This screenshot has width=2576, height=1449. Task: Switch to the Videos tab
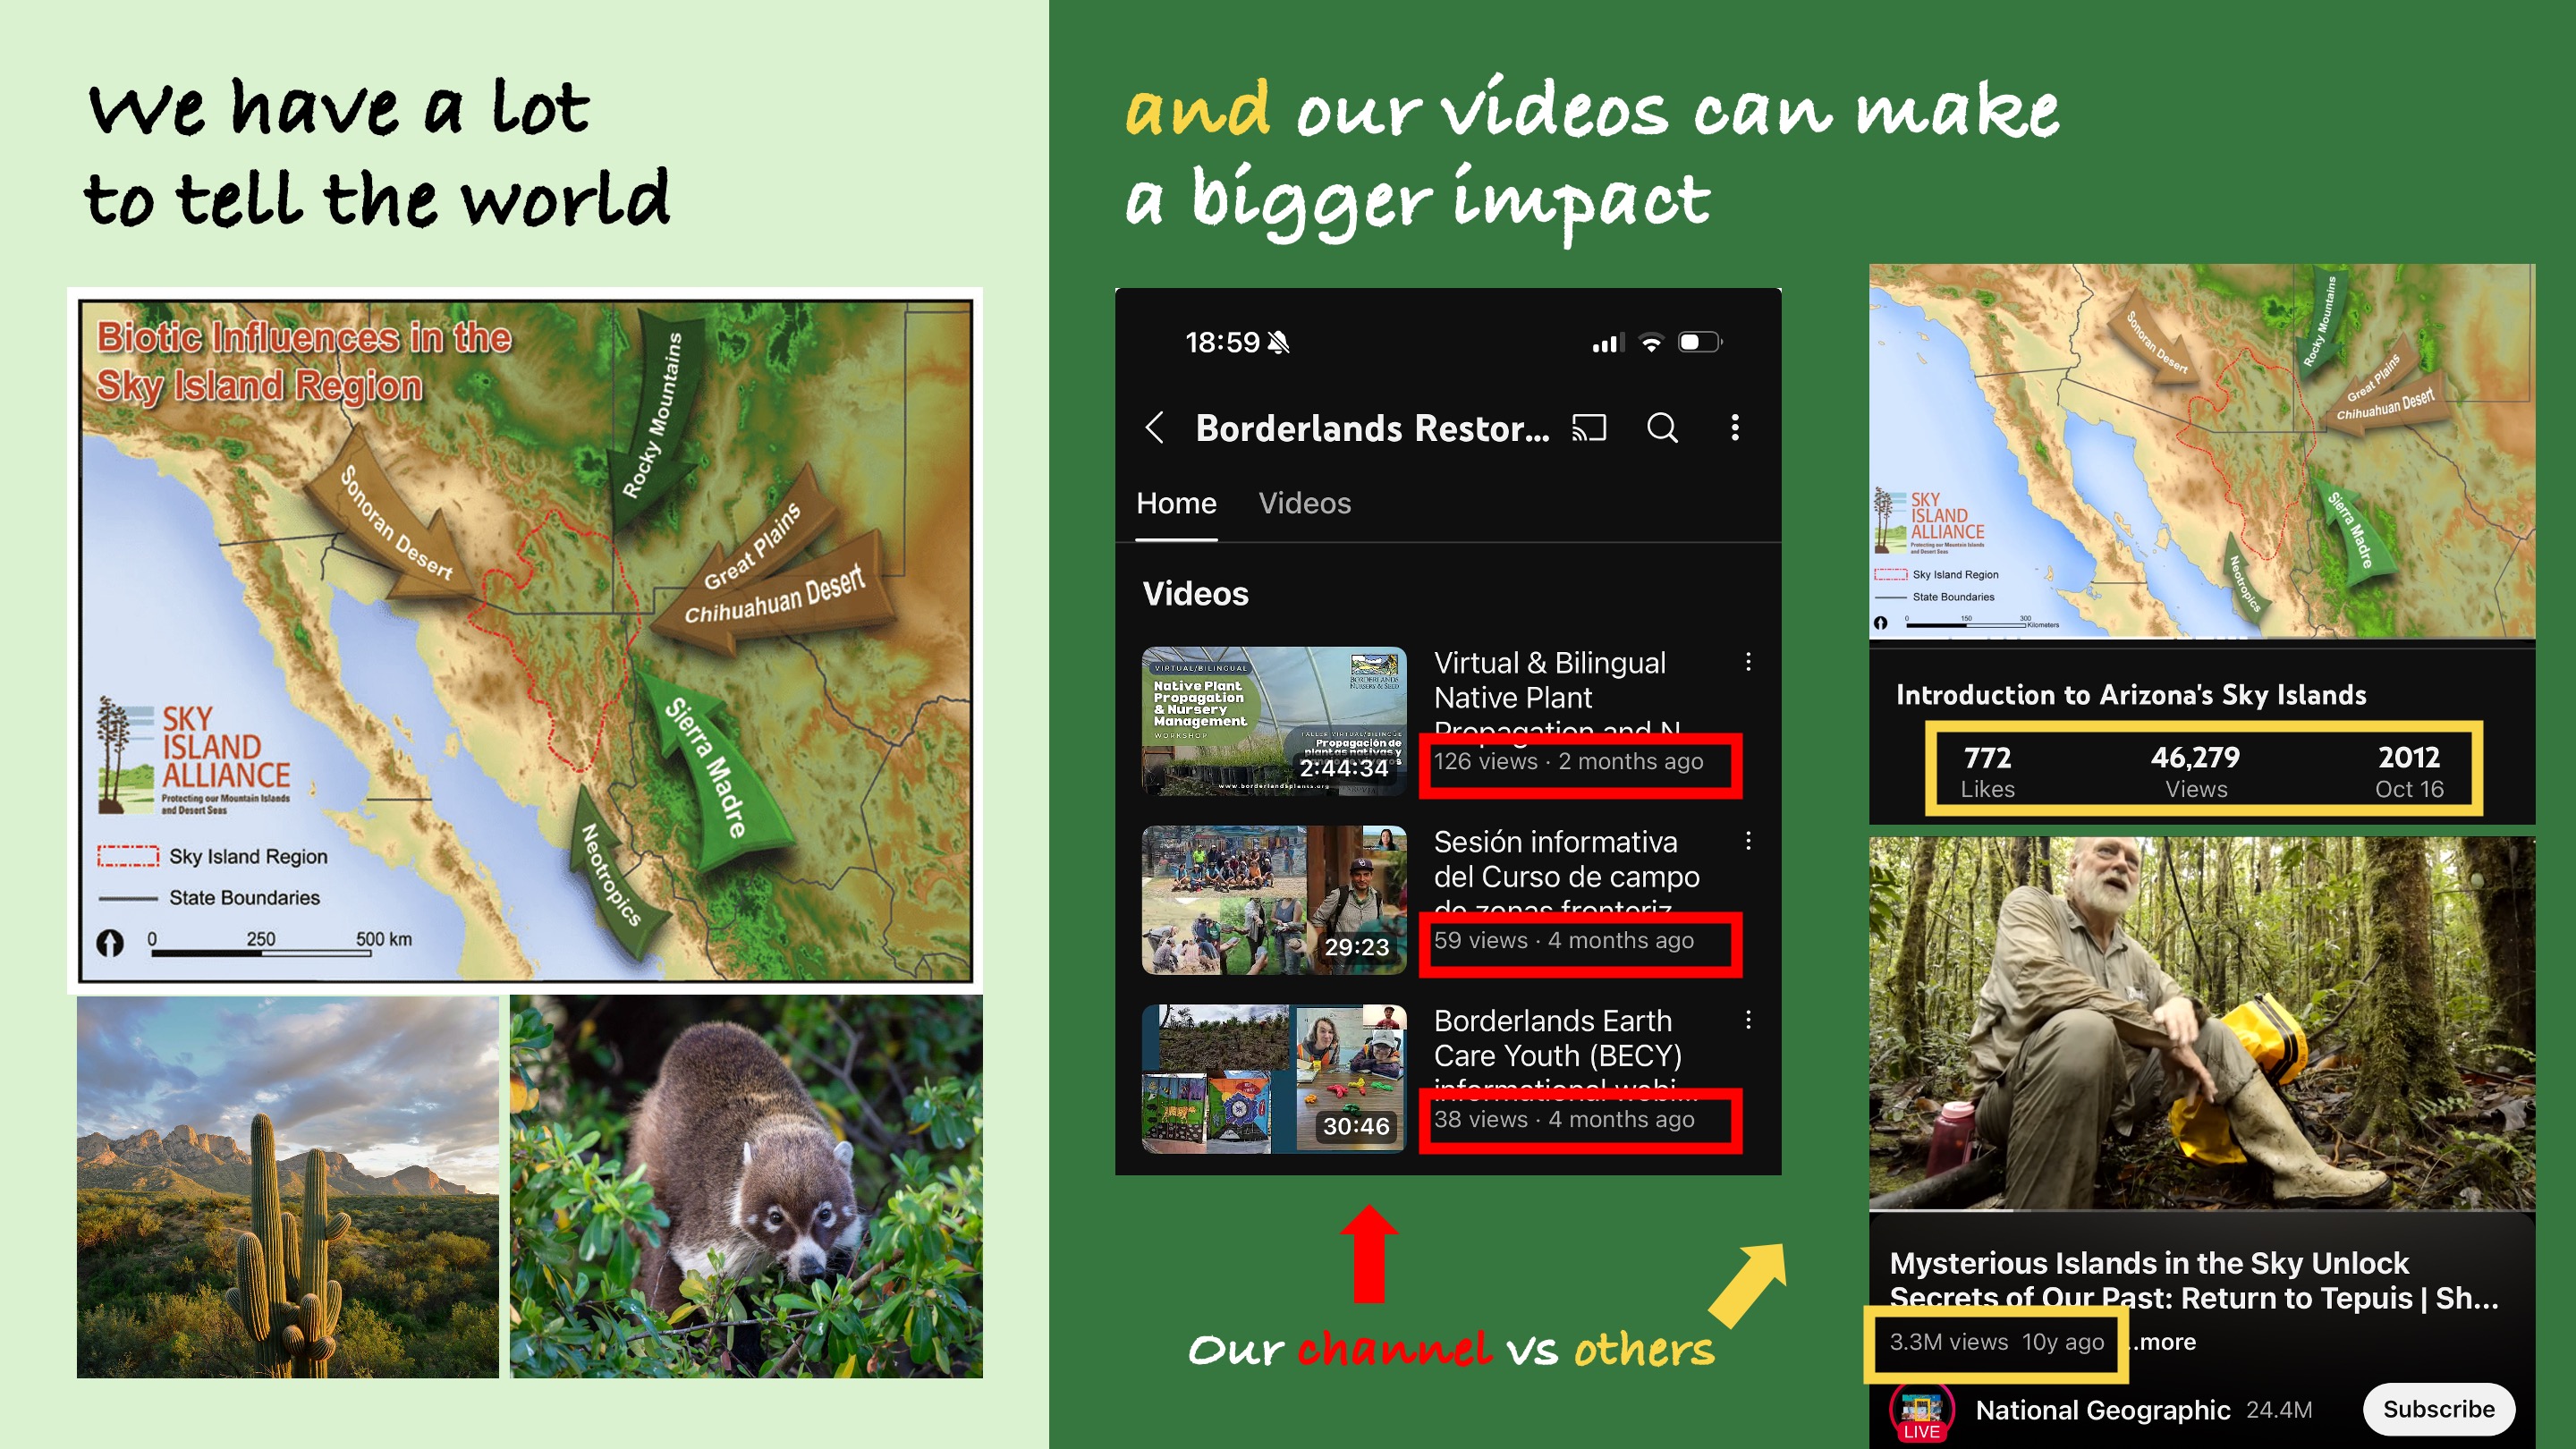pyautogui.click(x=1304, y=503)
